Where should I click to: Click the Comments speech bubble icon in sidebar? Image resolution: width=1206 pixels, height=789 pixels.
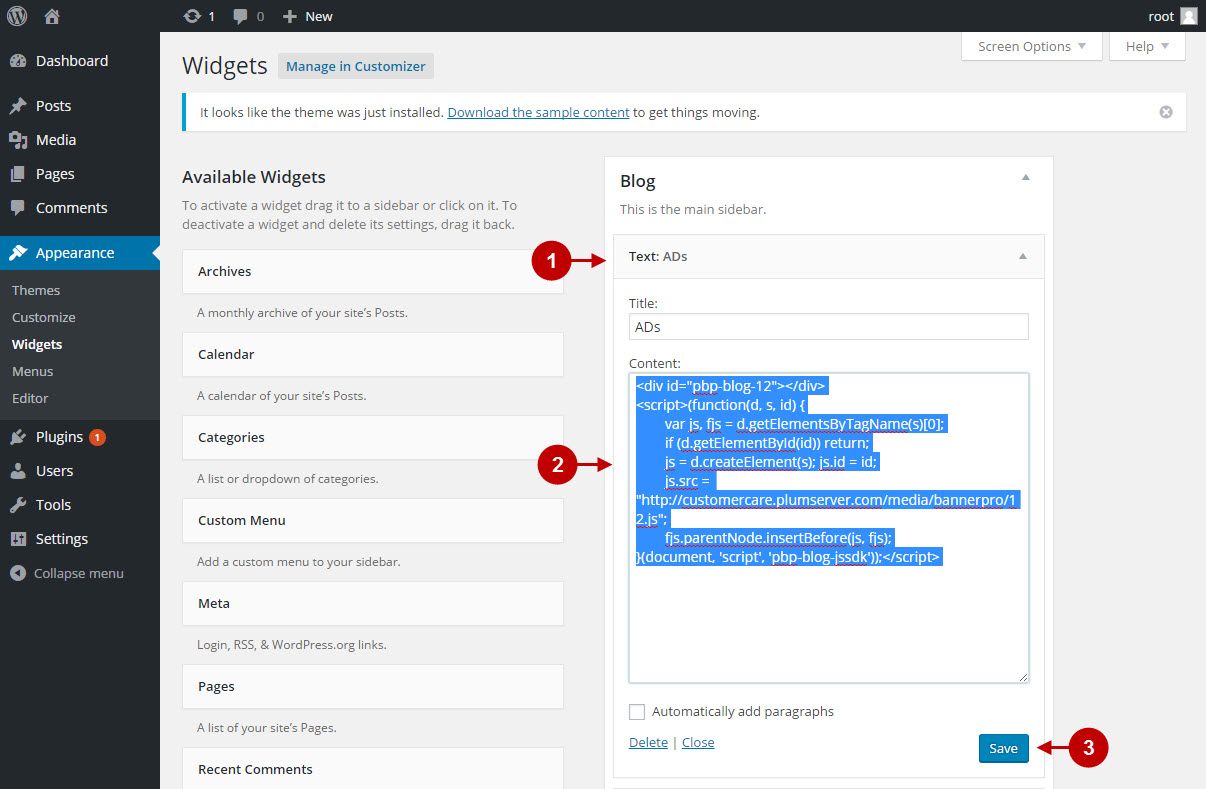[x=18, y=208]
